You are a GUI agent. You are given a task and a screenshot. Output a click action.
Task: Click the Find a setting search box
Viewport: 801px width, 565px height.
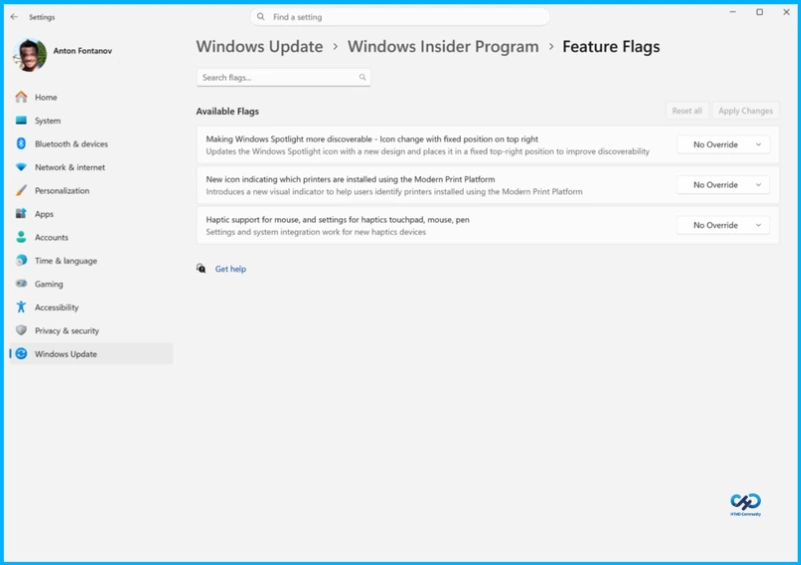(400, 17)
